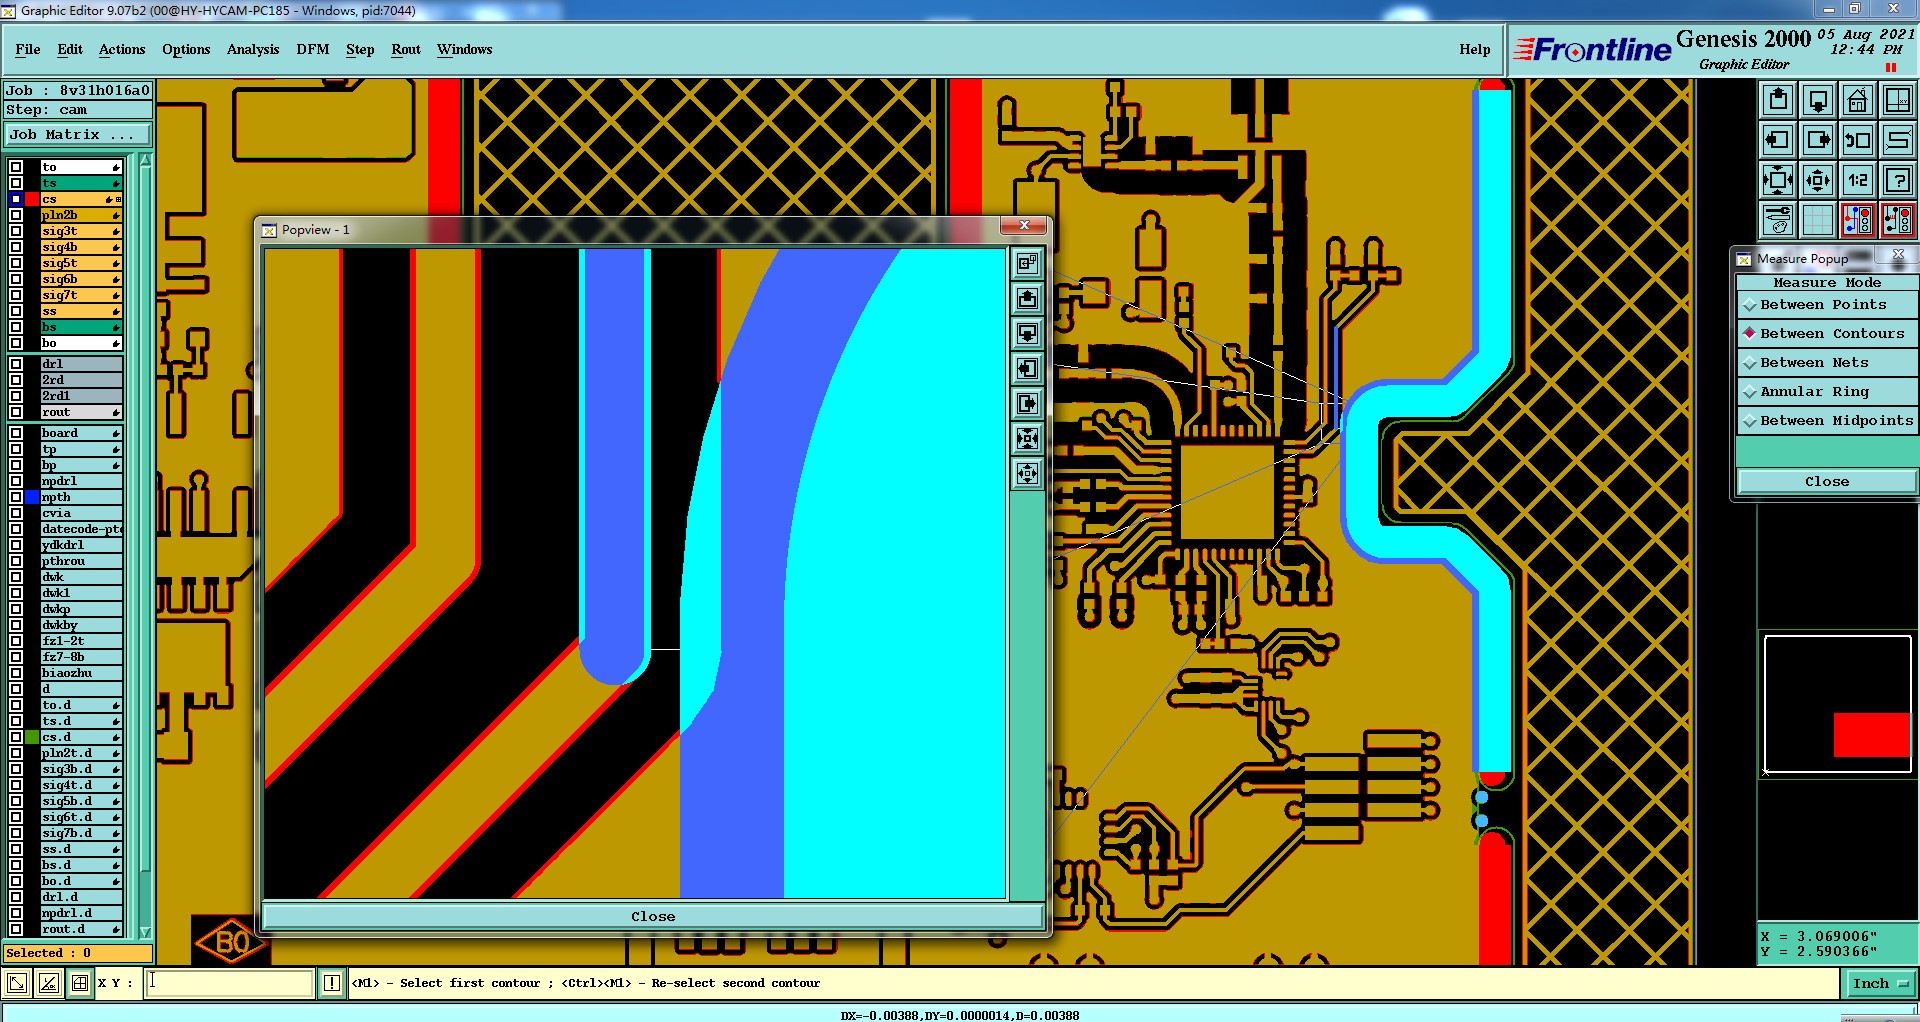The width and height of the screenshot is (1920, 1022).
Task: Click Close button in Popview window
Action: pos(653,916)
